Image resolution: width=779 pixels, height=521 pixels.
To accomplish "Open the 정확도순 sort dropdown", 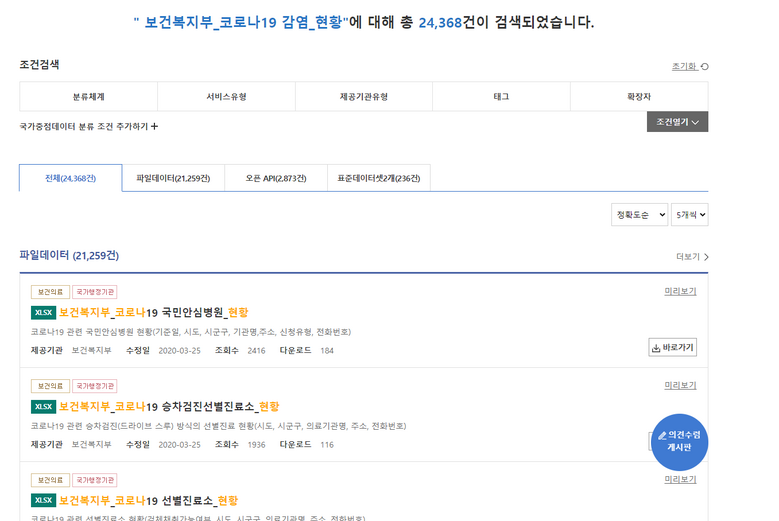I will (x=639, y=215).
